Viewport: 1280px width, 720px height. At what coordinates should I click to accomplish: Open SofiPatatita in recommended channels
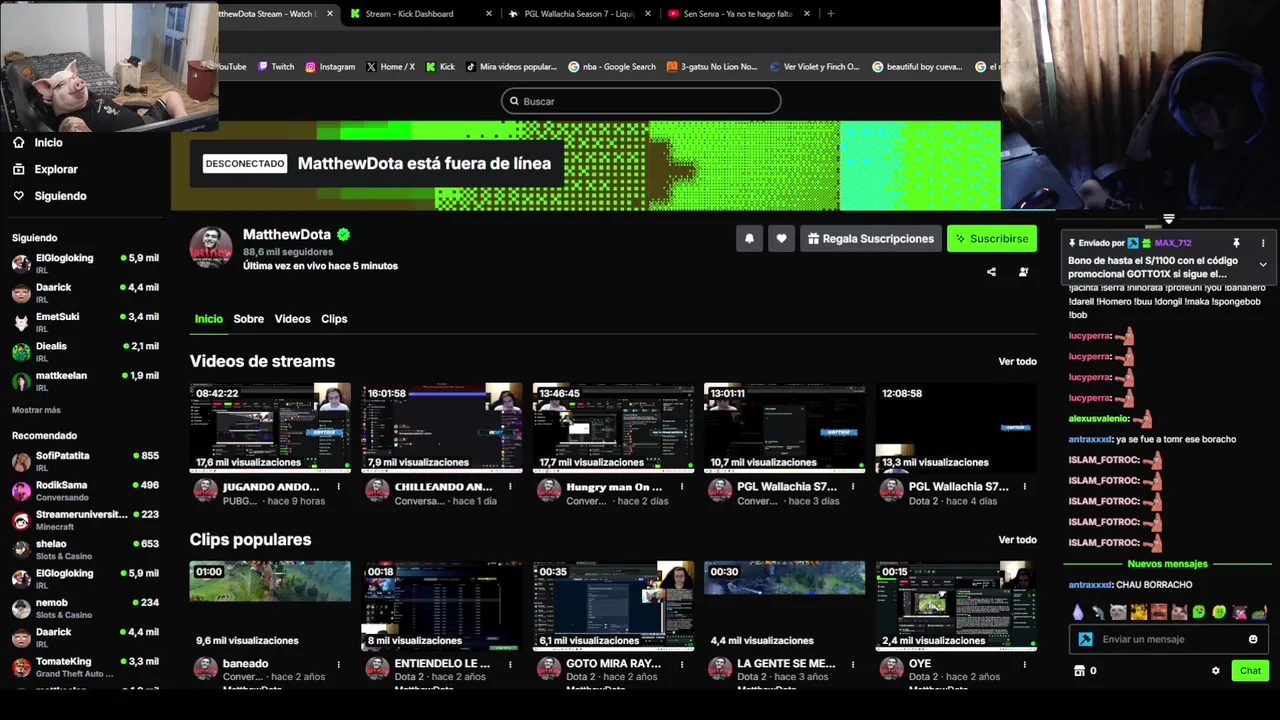(x=85, y=461)
